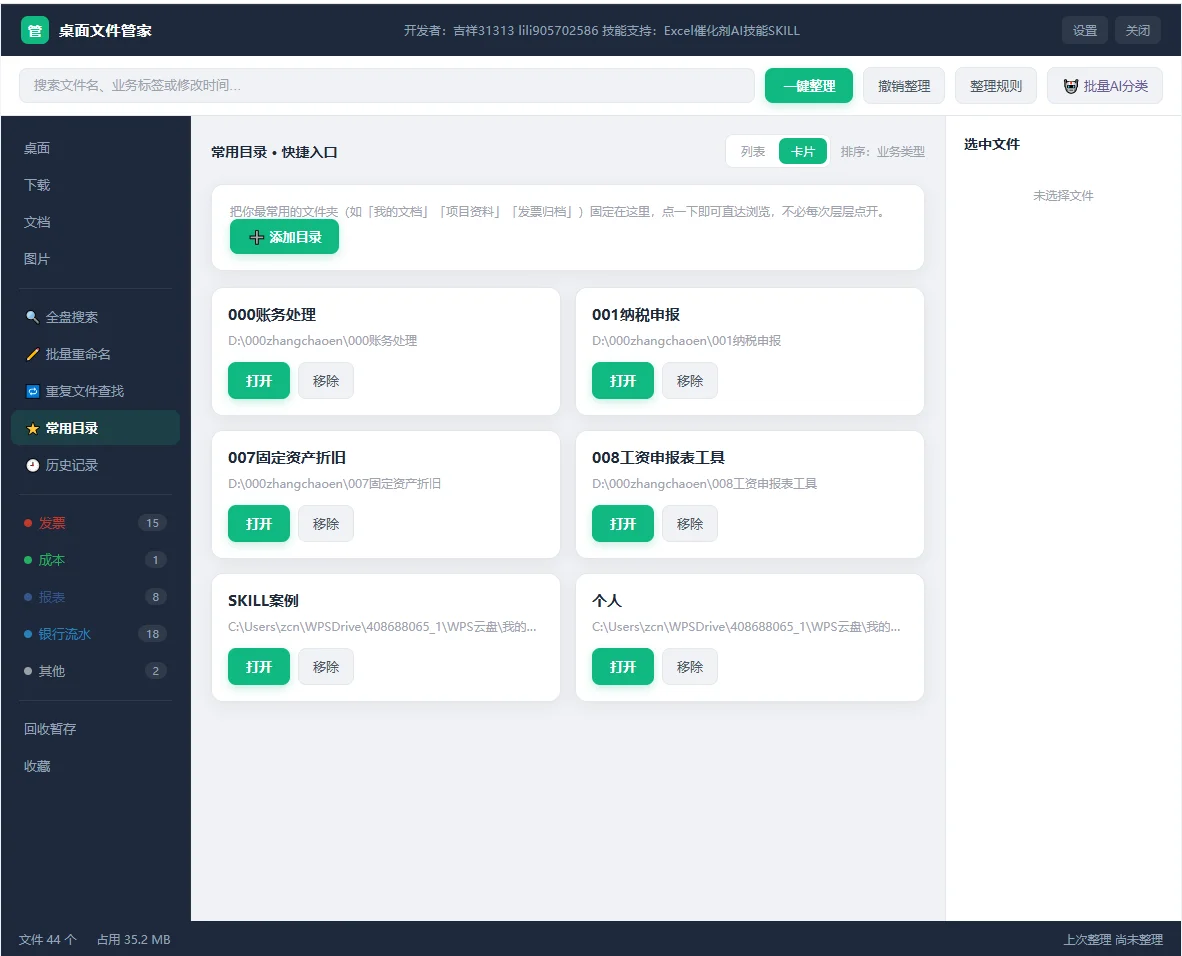Click the blue icon beside 重复文件查找
The width and height of the screenshot is (1182, 956).
coord(32,391)
